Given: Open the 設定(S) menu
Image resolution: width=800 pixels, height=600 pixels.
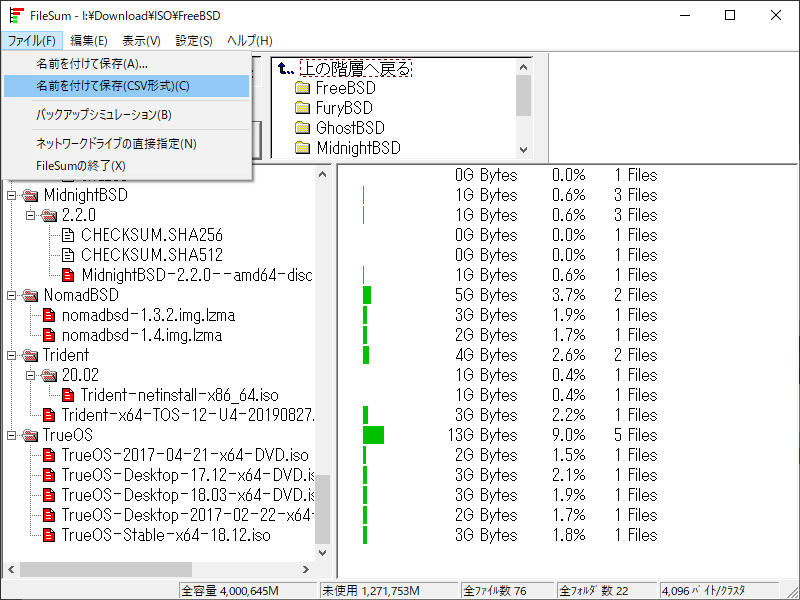Looking at the screenshot, I should pos(194,40).
